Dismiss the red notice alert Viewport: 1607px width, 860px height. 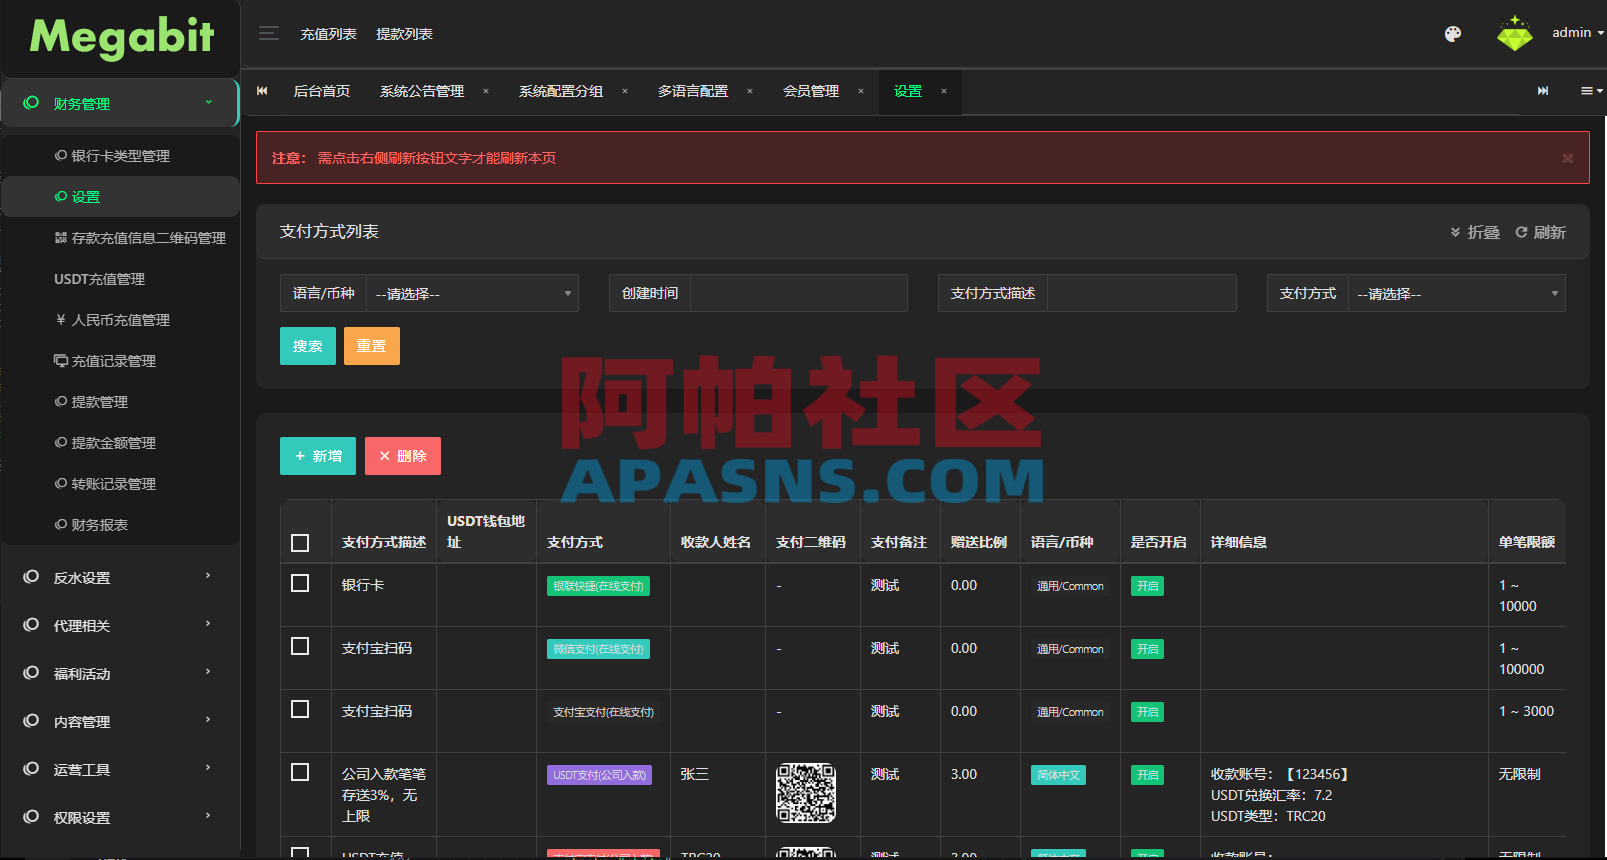point(1567,158)
